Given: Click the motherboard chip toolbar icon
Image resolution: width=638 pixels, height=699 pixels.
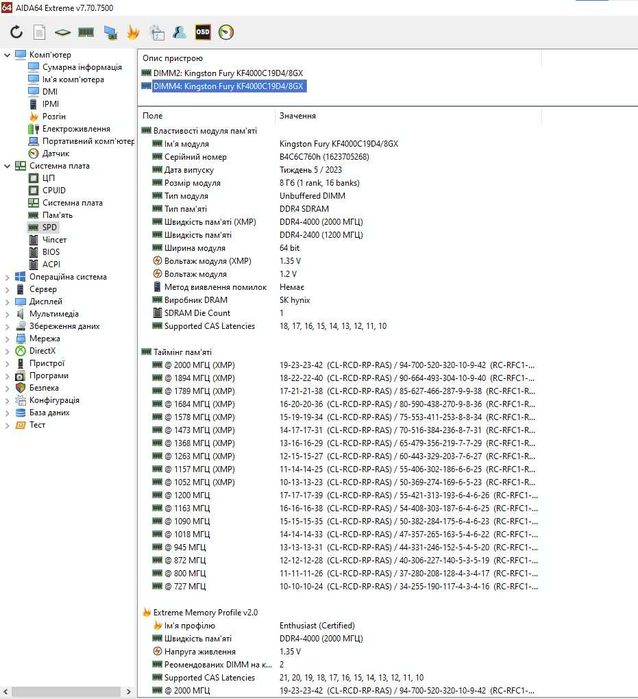Looking at the screenshot, I should 62,32.
